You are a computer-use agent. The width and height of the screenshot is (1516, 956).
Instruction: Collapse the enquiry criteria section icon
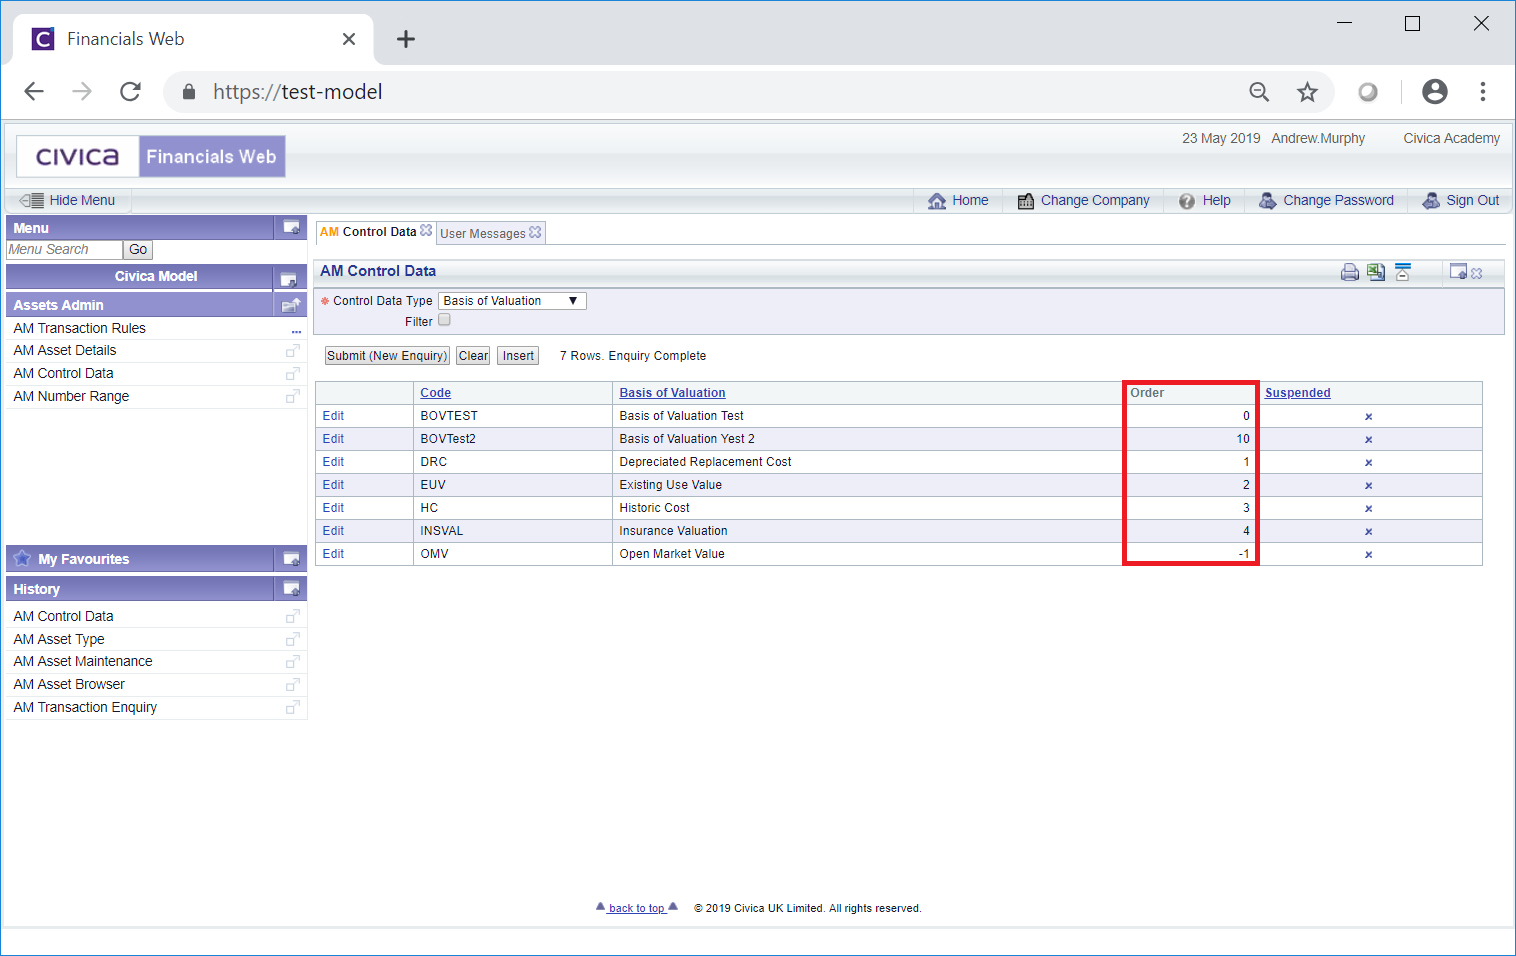click(1403, 272)
